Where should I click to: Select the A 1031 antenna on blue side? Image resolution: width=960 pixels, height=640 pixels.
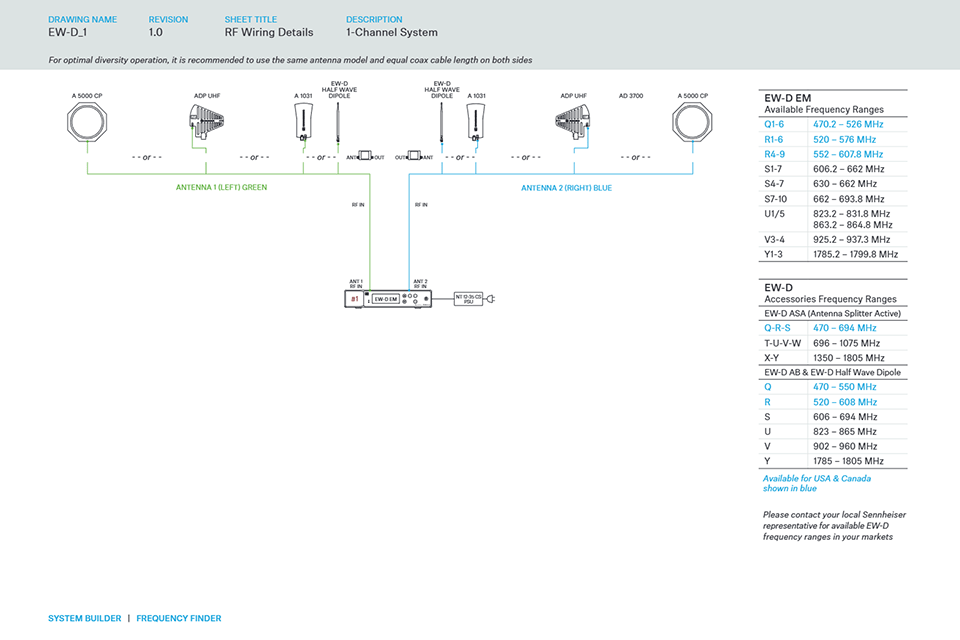[x=476, y=122]
